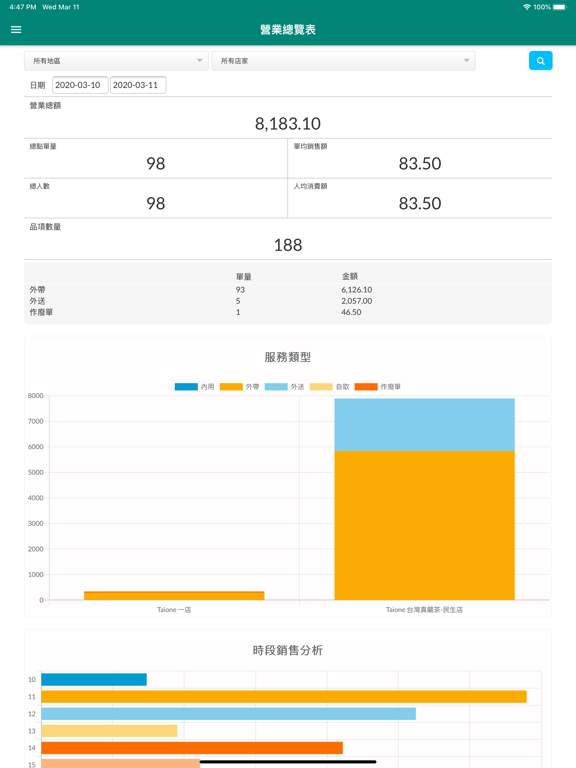This screenshot has width=576, height=768.
Task: Tap the item quantity value 188
Action: 288,245
